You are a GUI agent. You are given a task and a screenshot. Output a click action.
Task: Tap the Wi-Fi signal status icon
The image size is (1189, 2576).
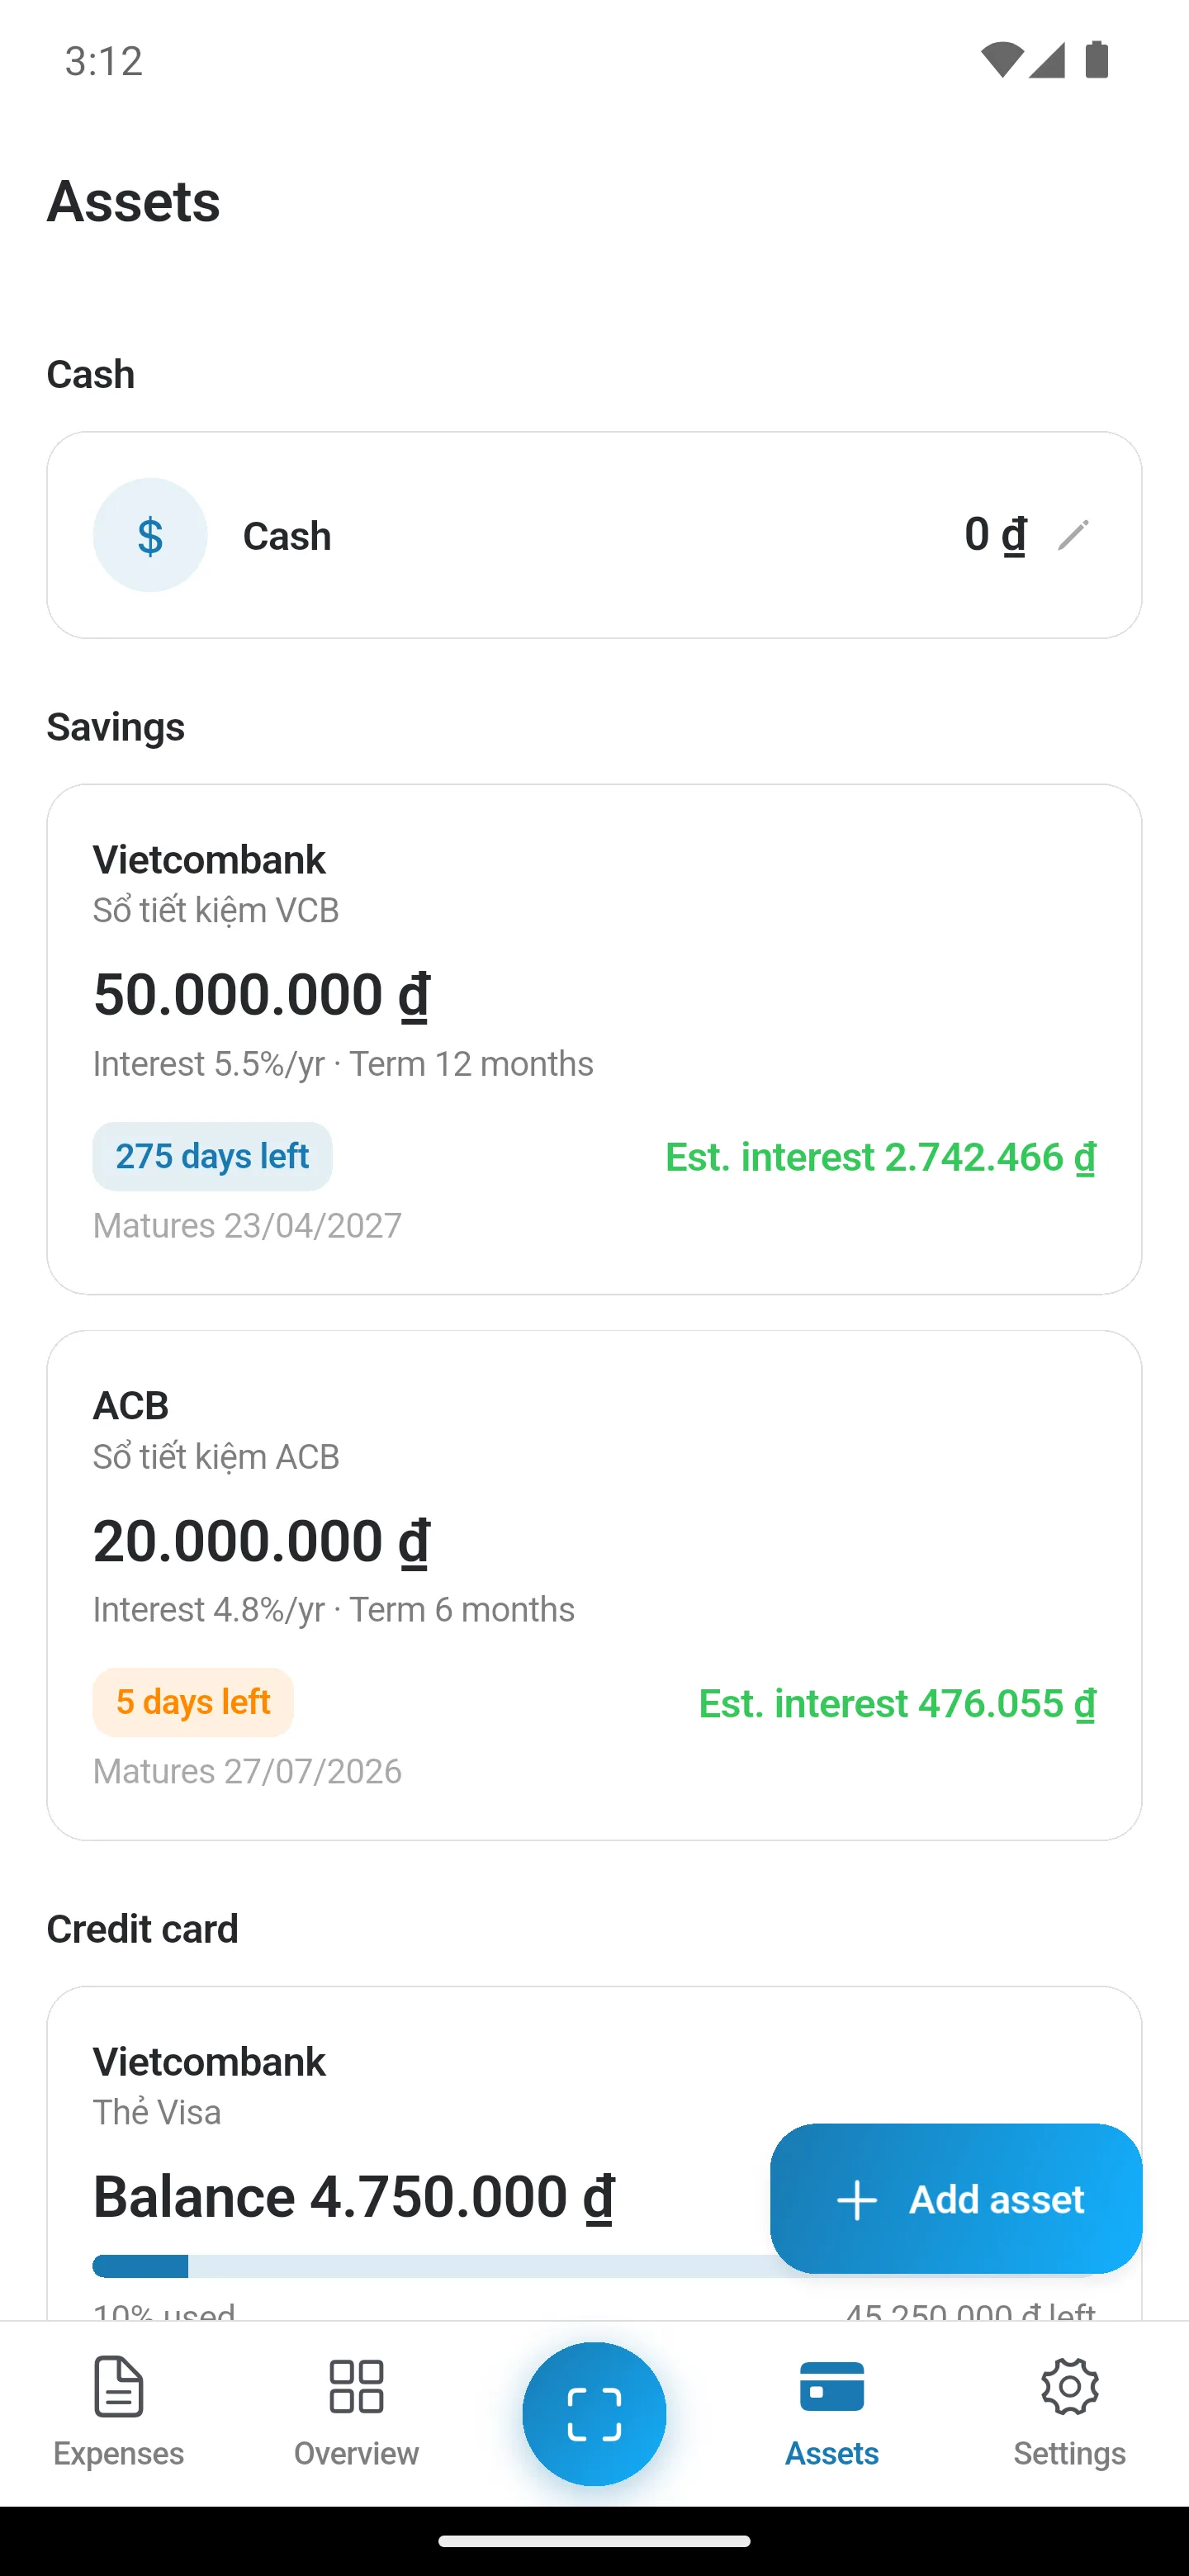(1001, 60)
